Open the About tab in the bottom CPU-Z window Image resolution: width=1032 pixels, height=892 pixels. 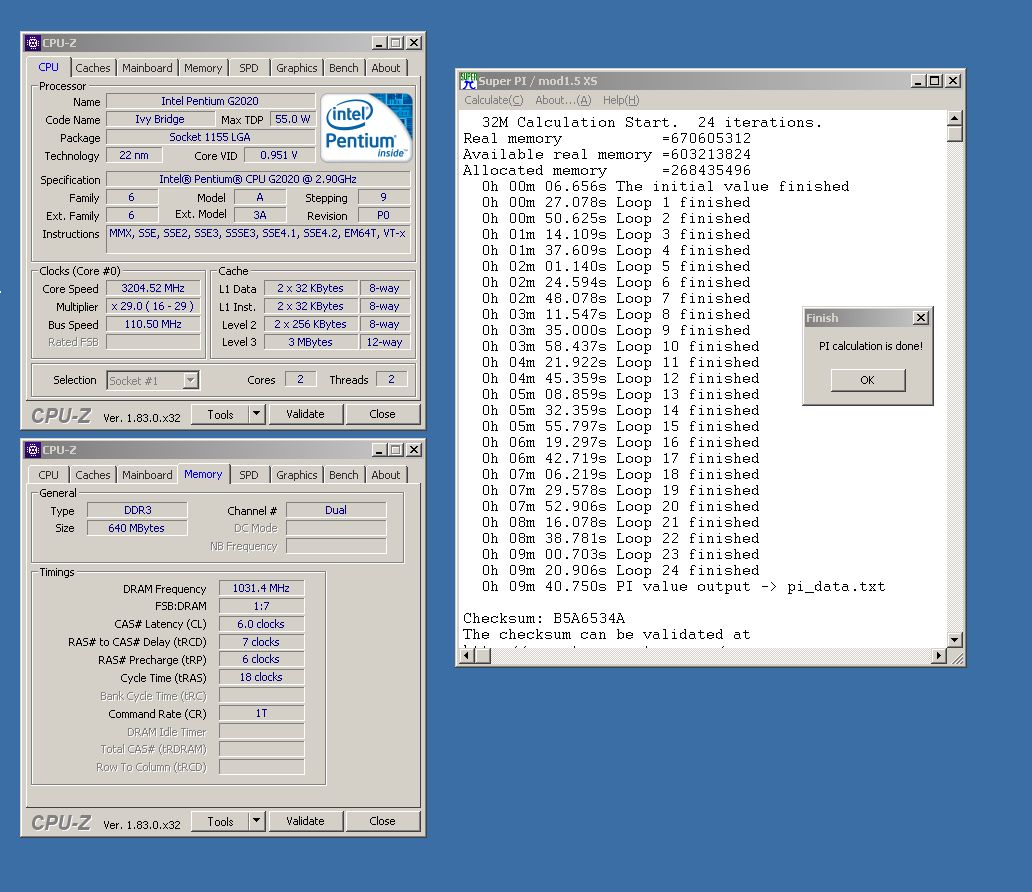[386, 475]
